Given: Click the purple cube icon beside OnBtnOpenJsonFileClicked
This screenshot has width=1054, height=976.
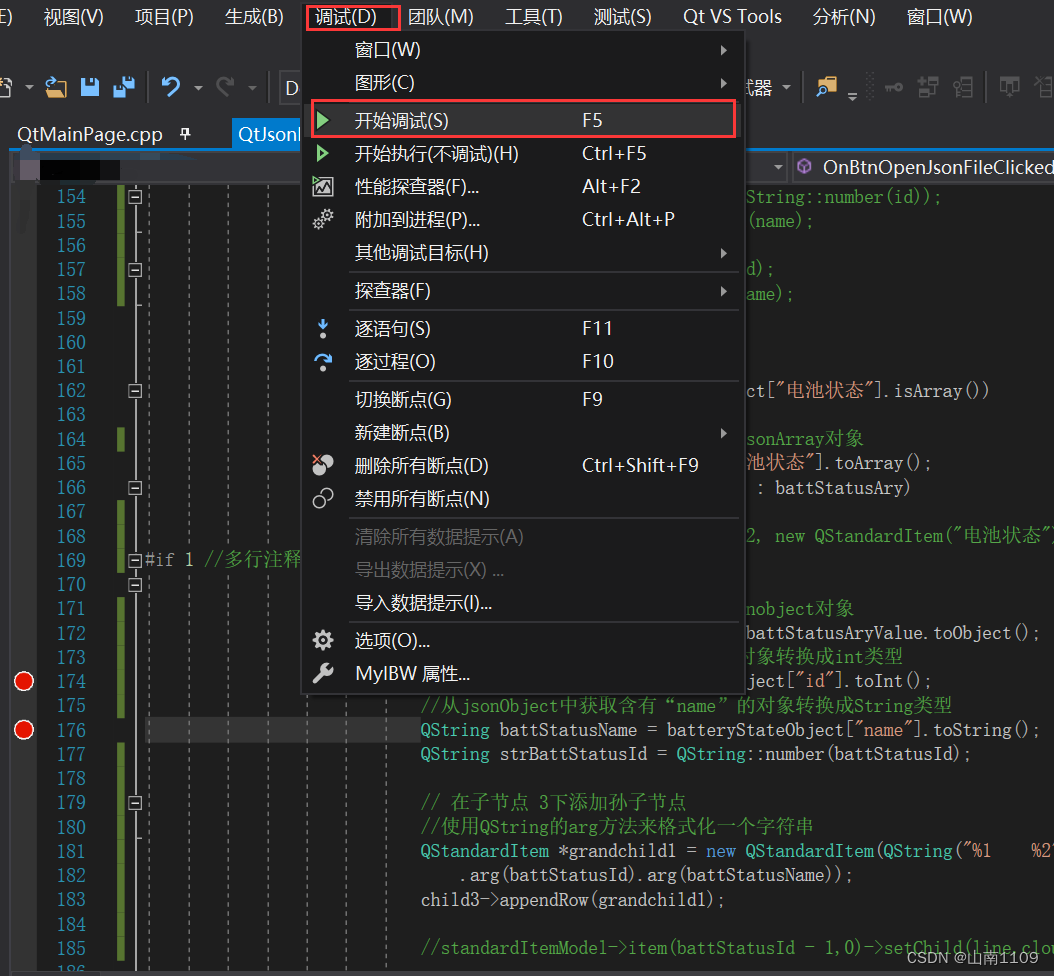Looking at the screenshot, I should (804, 166).
